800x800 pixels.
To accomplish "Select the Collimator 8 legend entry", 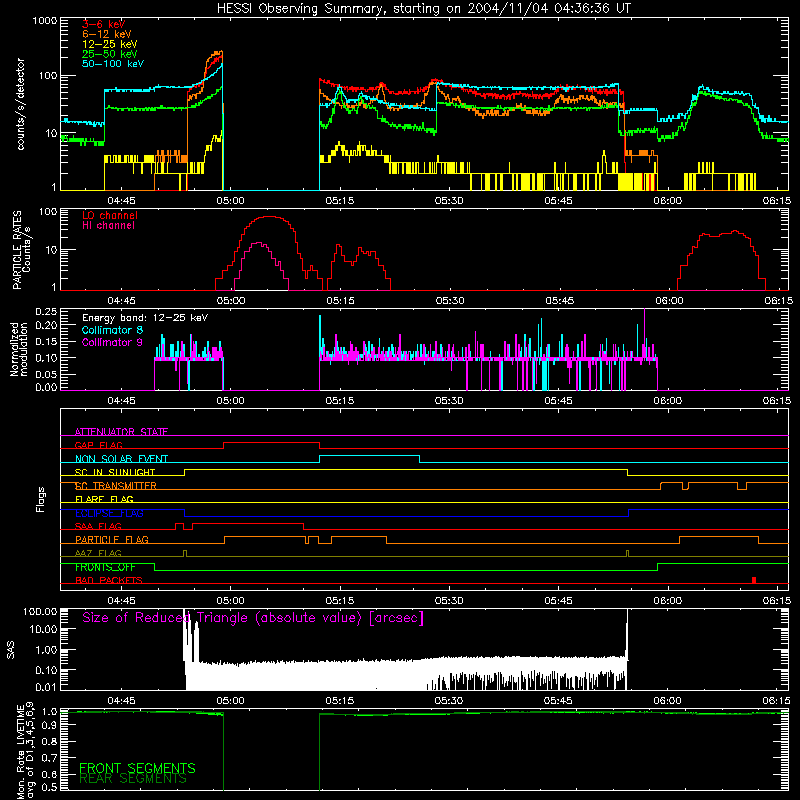I will pos(112,330).
